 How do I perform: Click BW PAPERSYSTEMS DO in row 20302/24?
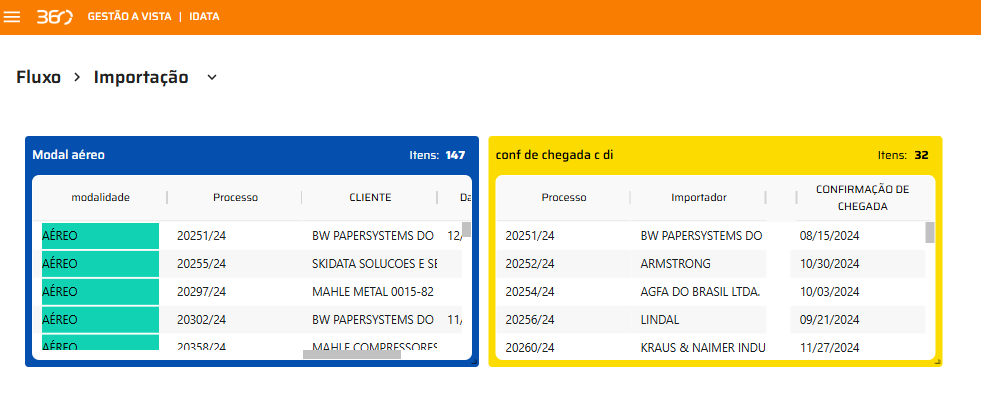point(373,320)
